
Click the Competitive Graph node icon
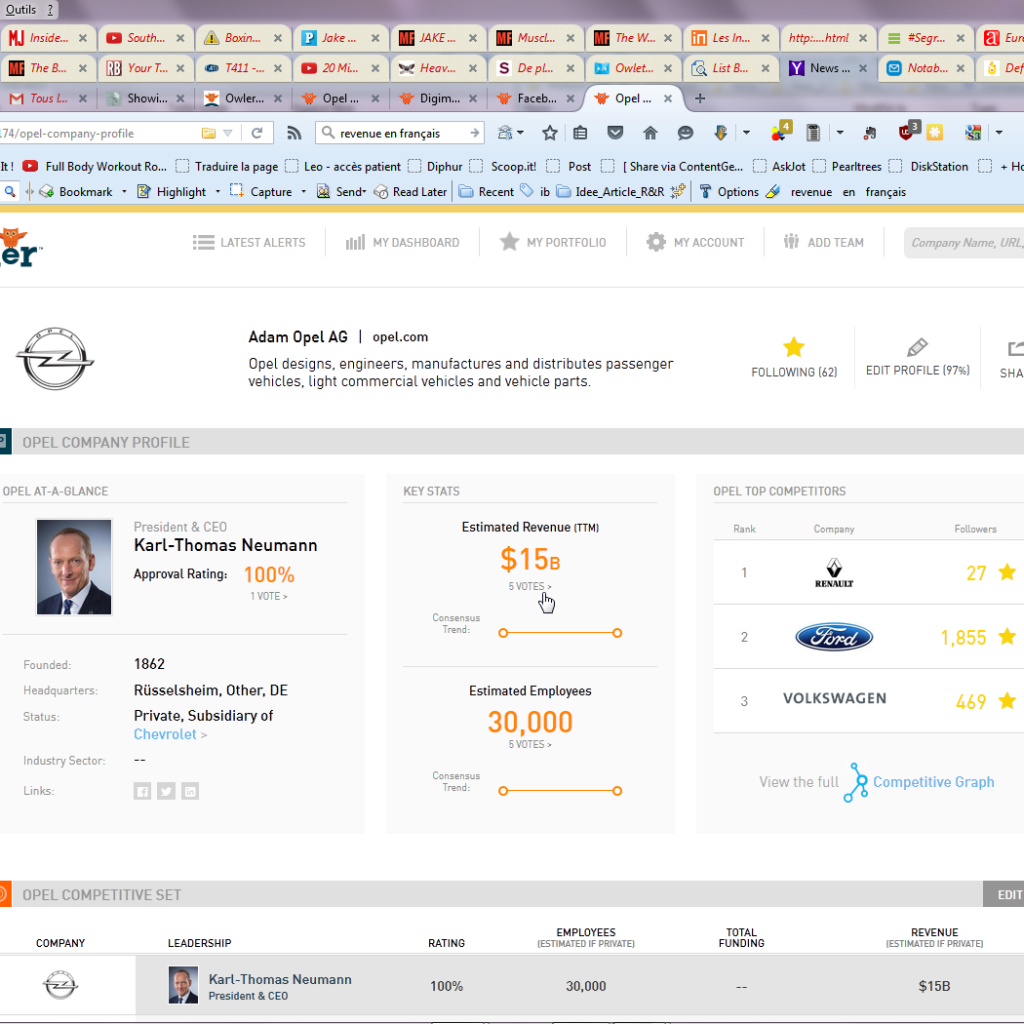[856, 782]
